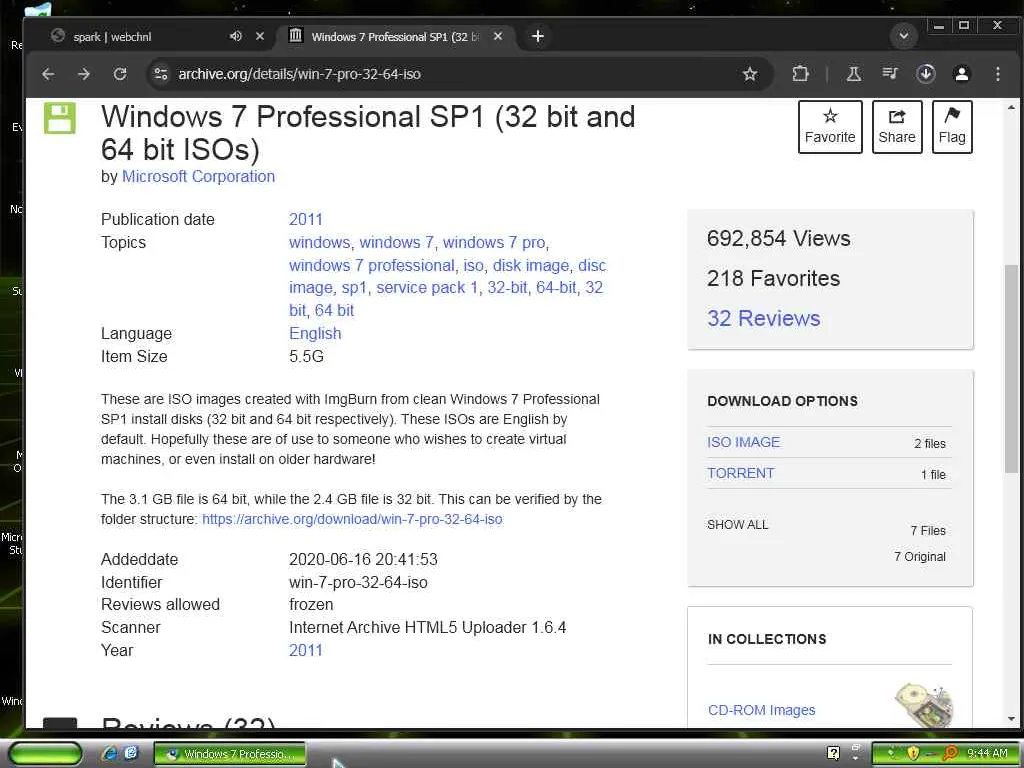The height and width of the screenshot is (768, 1024).
Task: Open a new browser tab
Action: click(x=537, y=37)
